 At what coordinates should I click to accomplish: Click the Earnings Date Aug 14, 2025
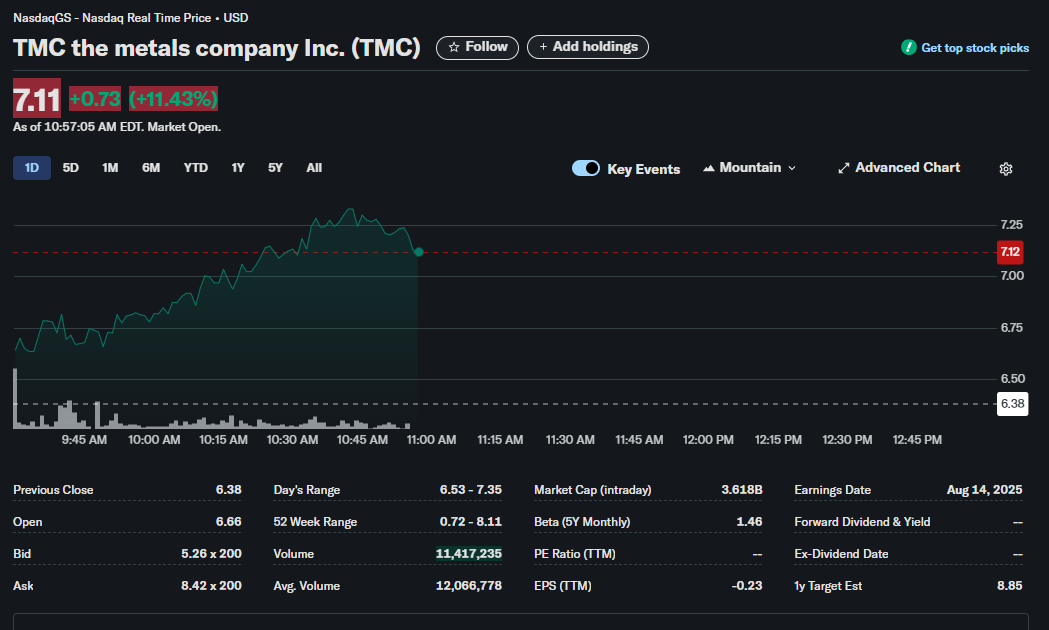pos(984,490)
